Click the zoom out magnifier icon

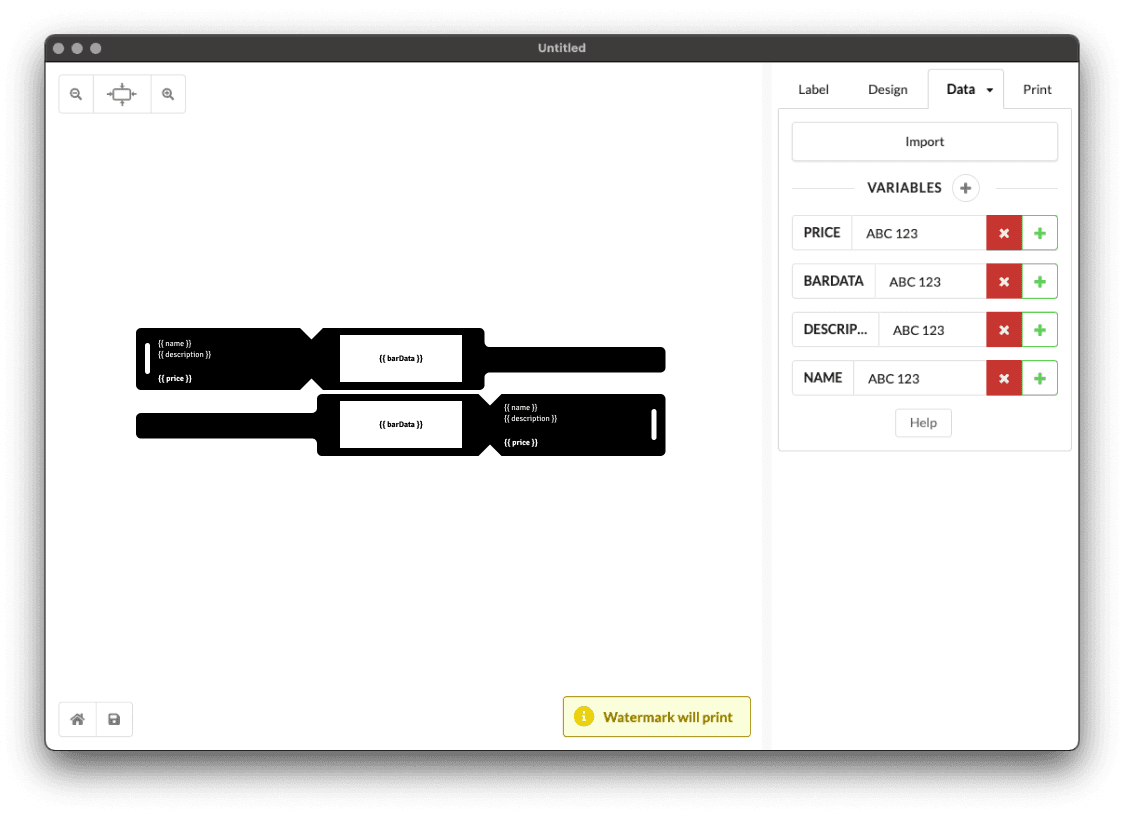tap(76, 94)
